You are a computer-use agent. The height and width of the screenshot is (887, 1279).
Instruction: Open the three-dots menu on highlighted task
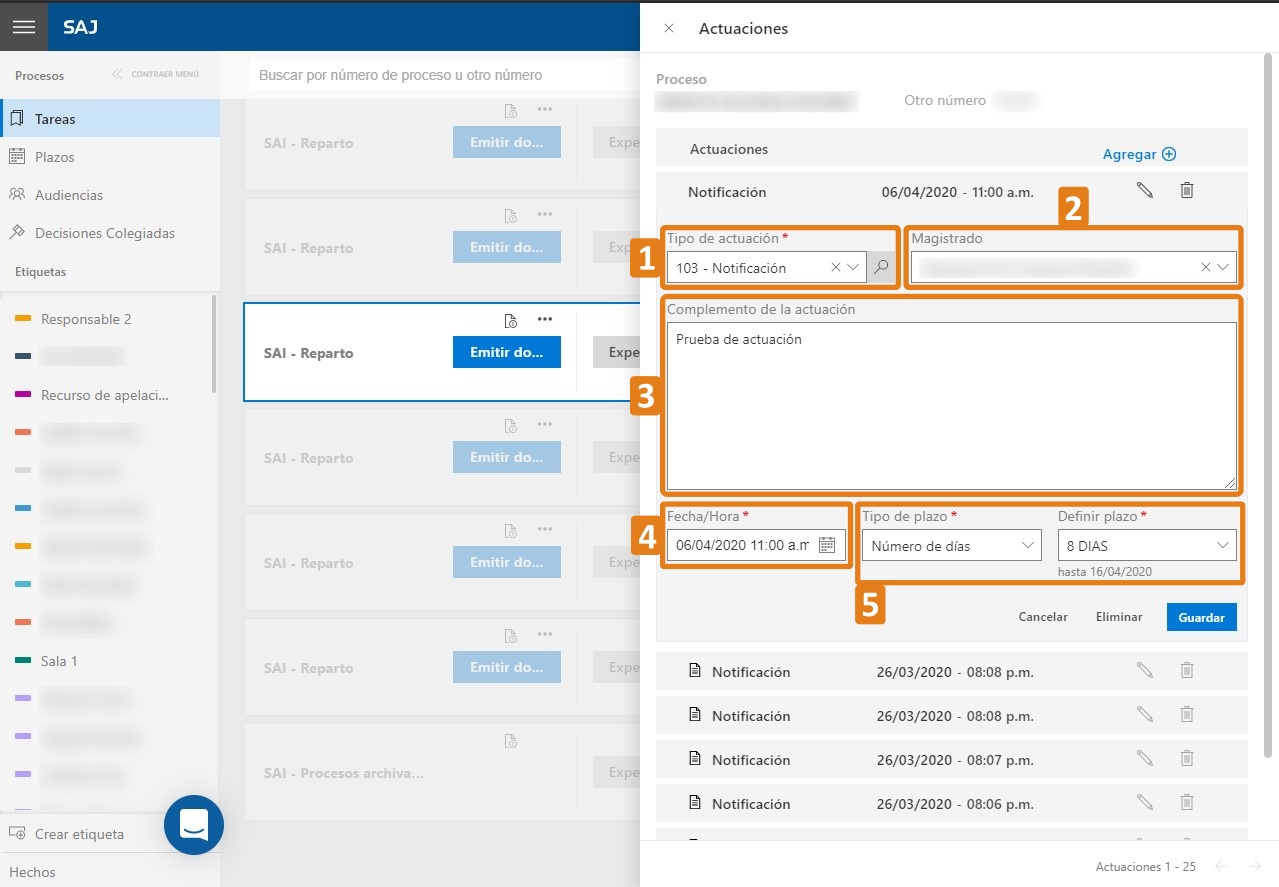[545, 320]
